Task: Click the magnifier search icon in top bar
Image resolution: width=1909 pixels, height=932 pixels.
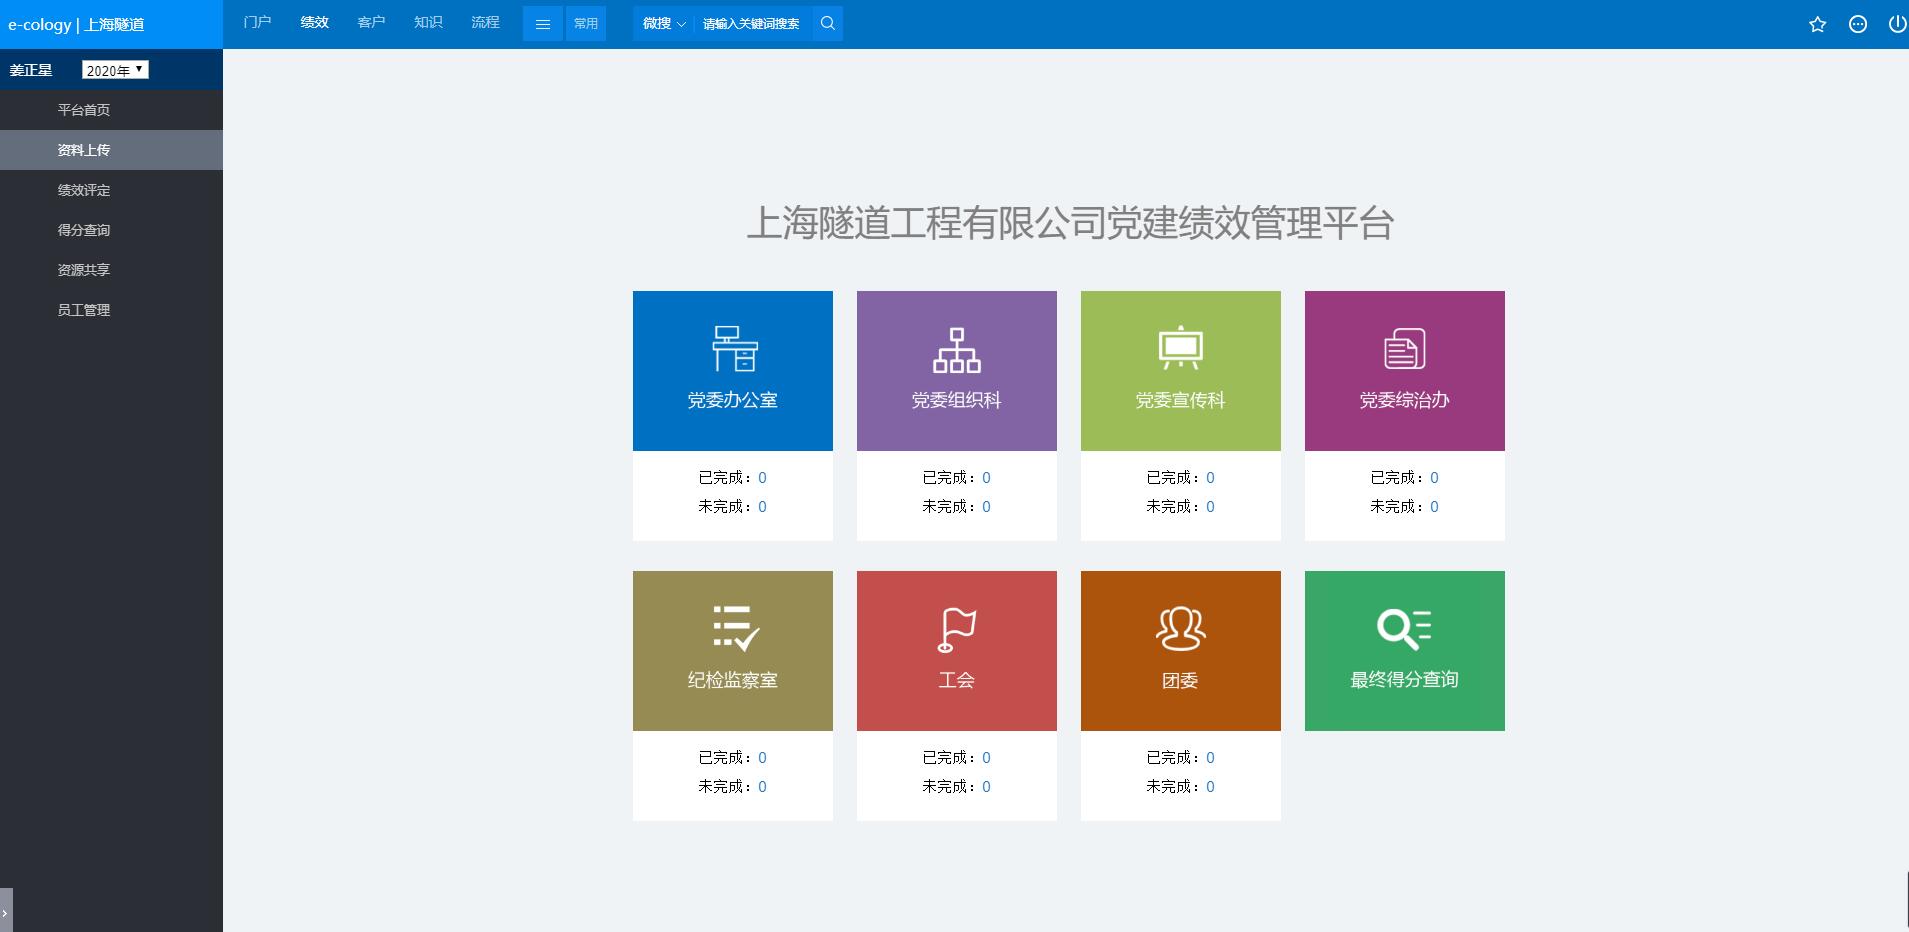Action: coord(827,23)
